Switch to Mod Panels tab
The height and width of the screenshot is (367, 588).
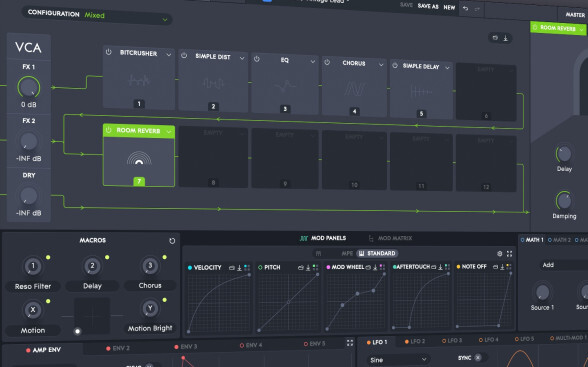[323, 238]
